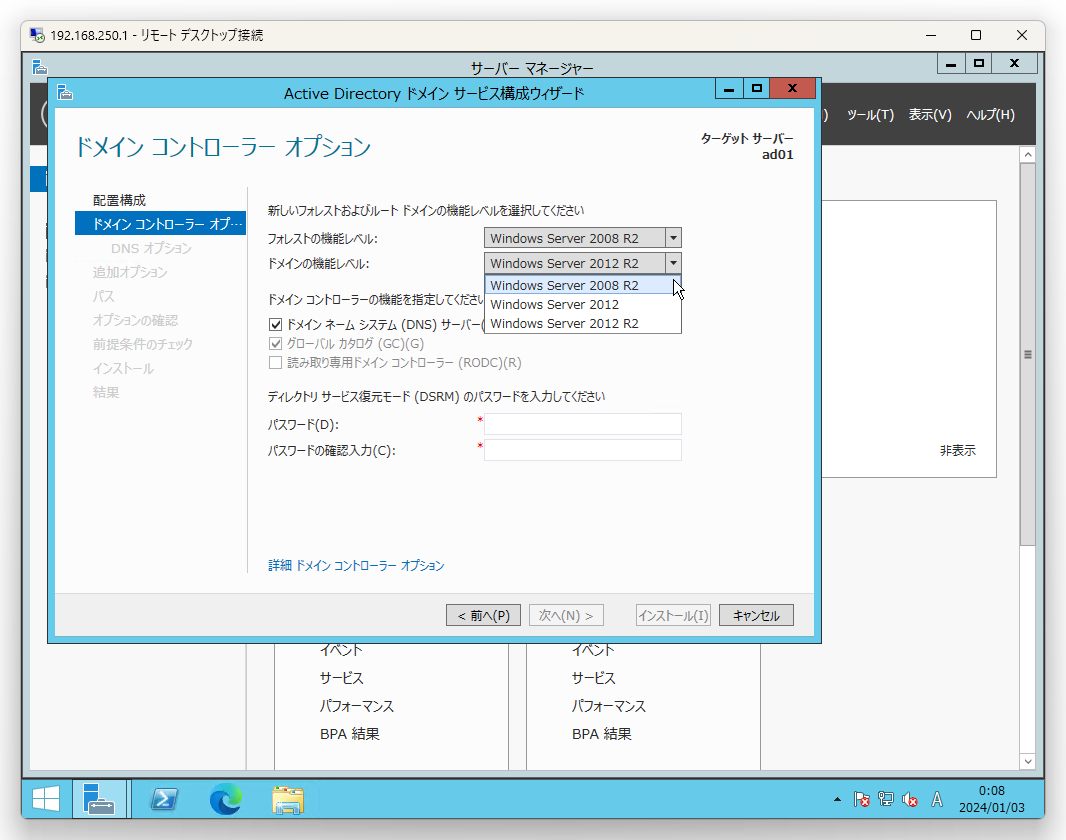Screen dimensions: 1066x840
Task: Open the 詳細 ドメイン コントローラー オプション link
Action: tap(356, 565)
